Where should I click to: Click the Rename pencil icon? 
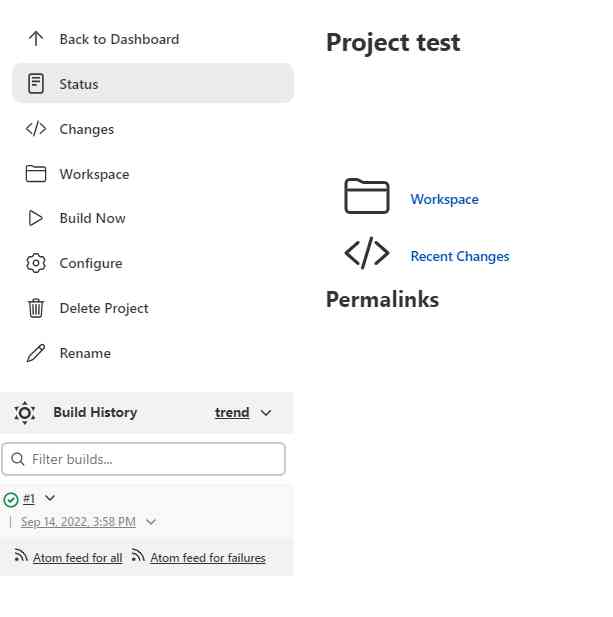[36, 353]
